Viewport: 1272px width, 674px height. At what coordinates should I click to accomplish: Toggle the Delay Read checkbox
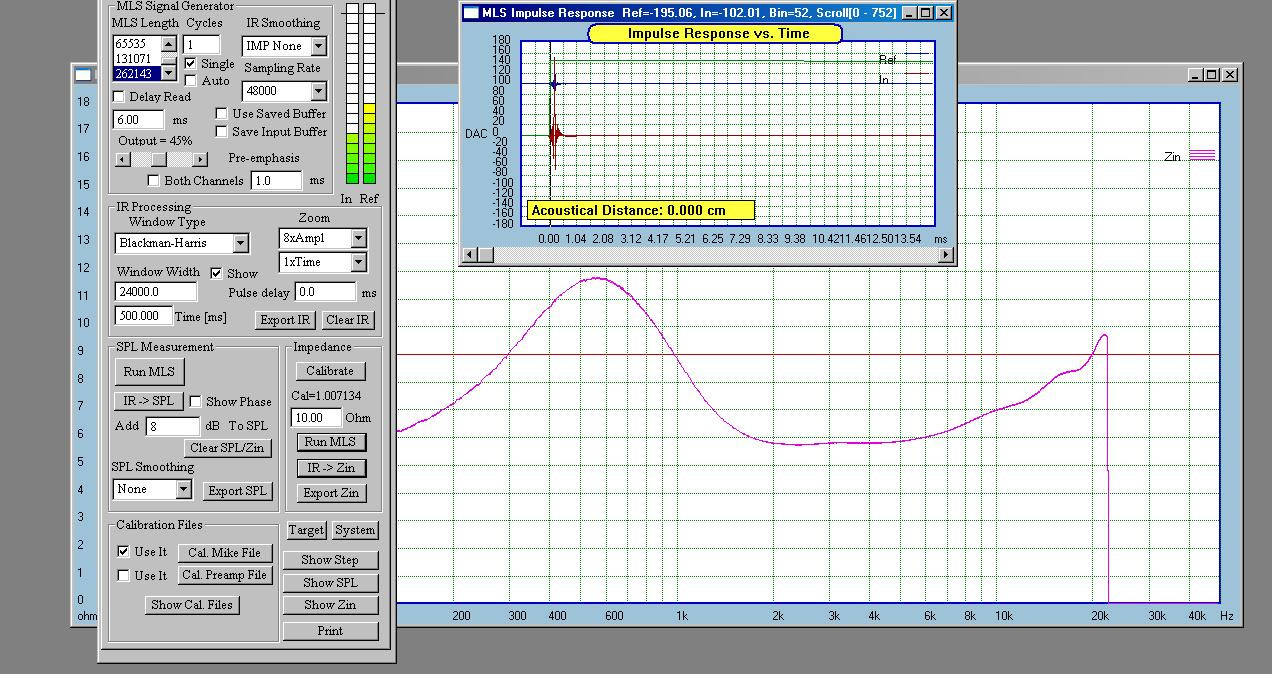[x=119, y=97]
